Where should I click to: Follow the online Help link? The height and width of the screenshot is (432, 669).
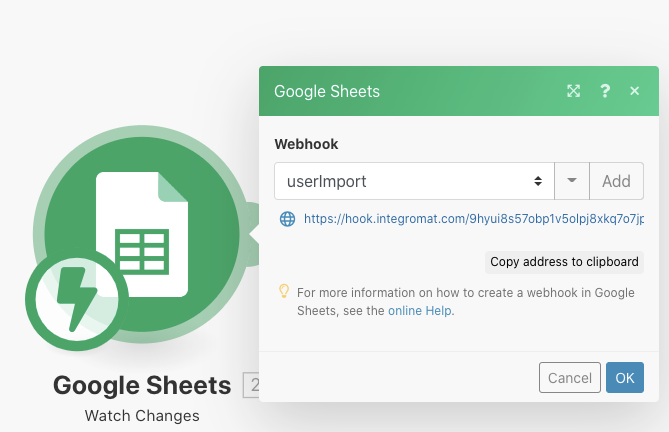tap(419, 311)
